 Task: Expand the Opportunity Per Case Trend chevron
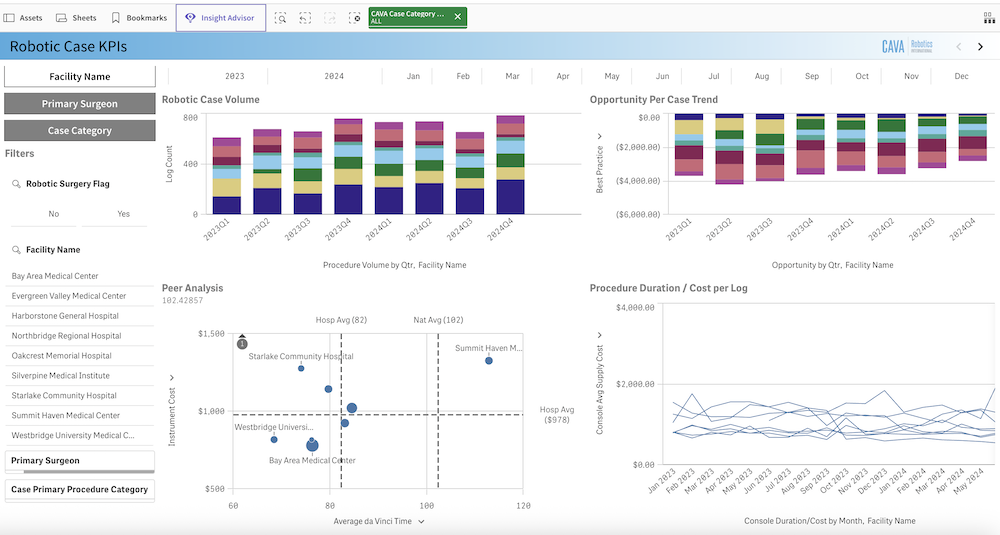(x=599, y=136)
